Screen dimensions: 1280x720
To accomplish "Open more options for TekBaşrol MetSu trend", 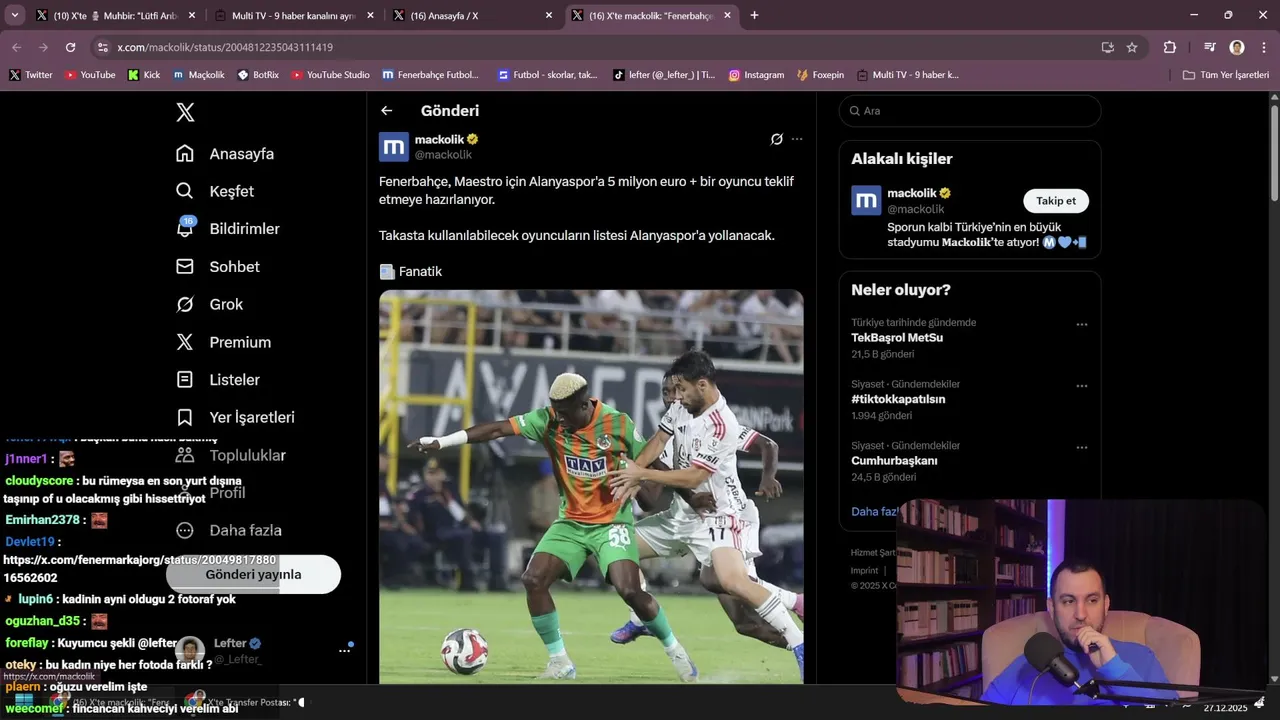I will pyautogui.click(x=1081, y=324).
